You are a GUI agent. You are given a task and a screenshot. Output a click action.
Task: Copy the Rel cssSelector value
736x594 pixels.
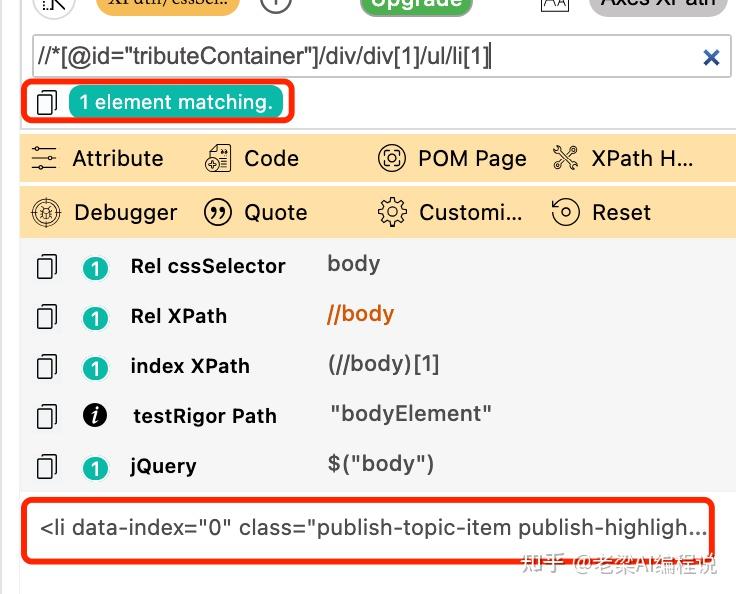click(x=46, y=266)
